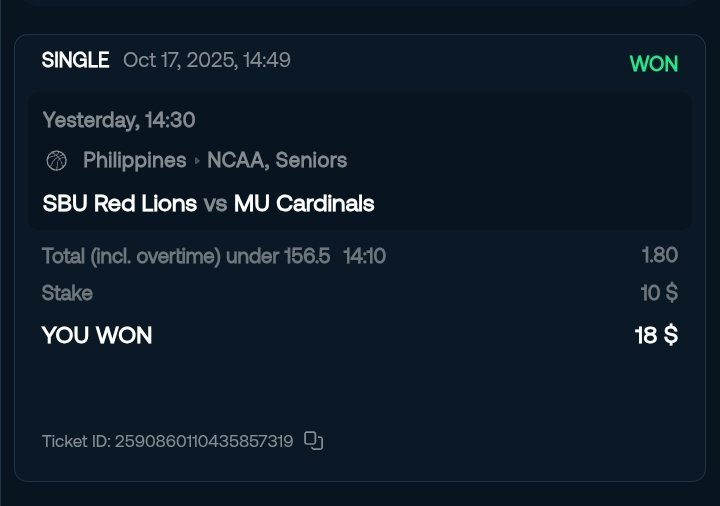Click the Total under 156.5 selection
This screenshot has height=506, width=720.
[186, 256]
